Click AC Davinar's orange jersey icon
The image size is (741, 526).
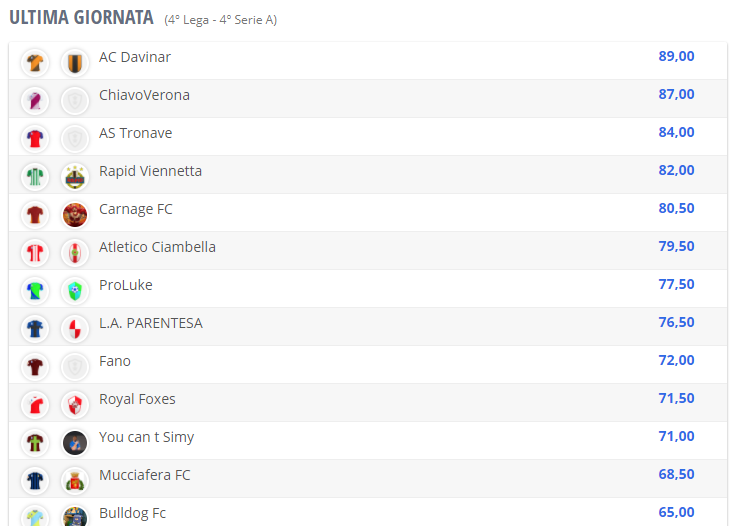pos(35,63)
